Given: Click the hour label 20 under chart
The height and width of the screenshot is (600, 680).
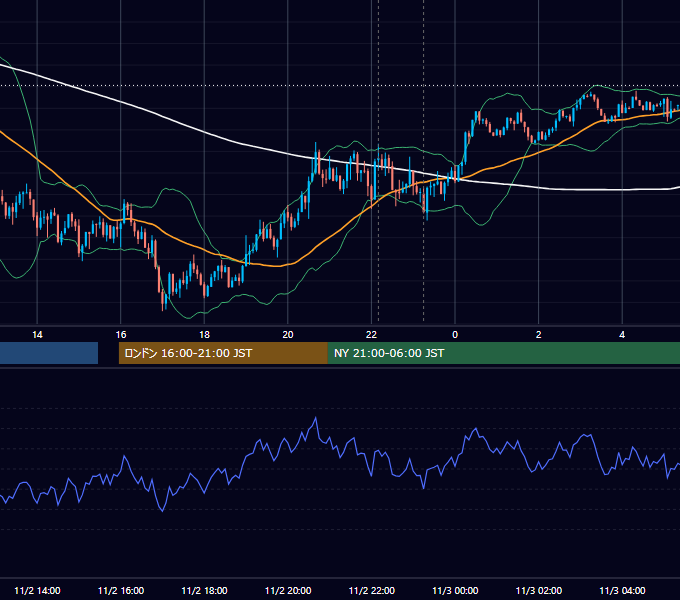Looking at the screenshot, I should point(288,334).
